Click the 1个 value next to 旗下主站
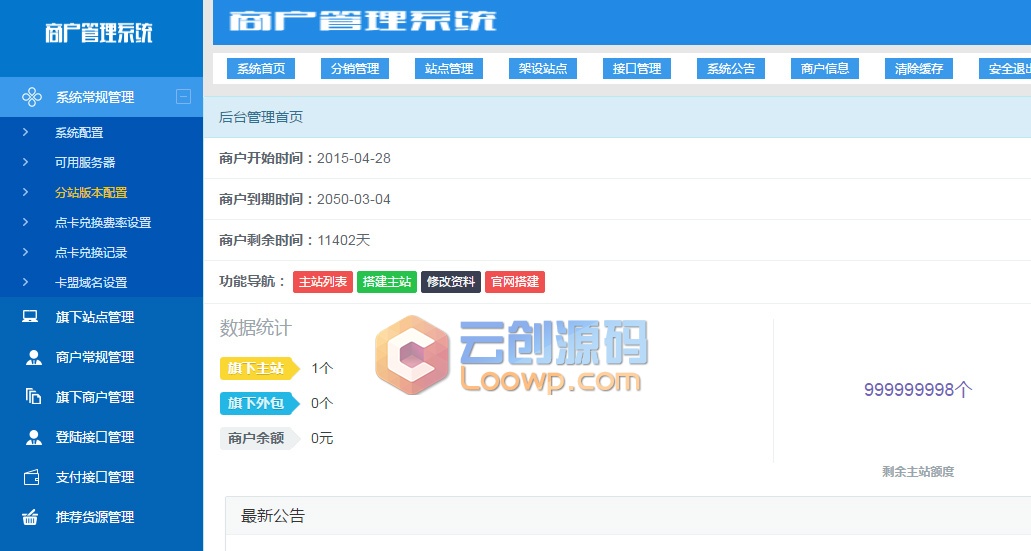 (x=322, y=368)
